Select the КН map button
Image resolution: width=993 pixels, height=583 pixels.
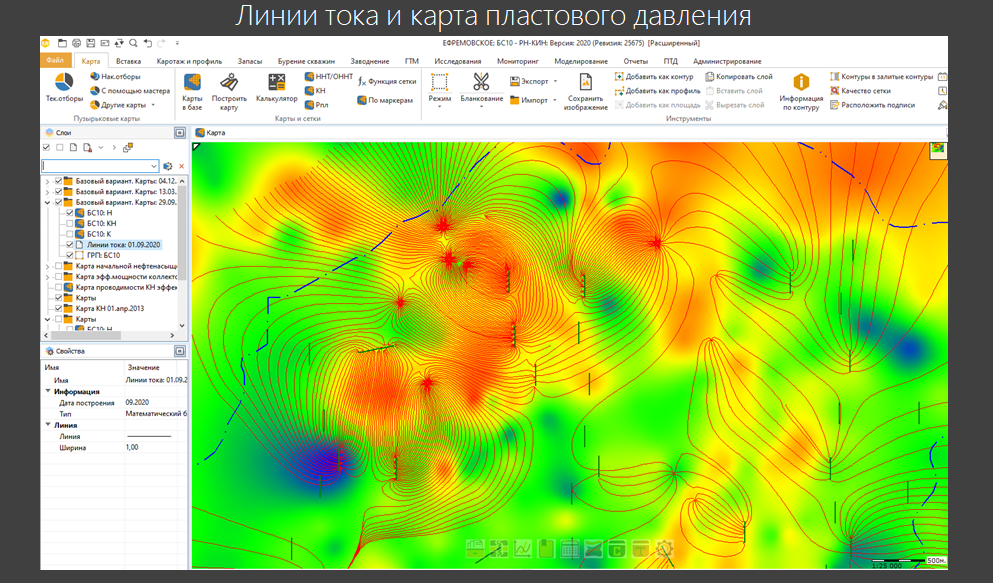point(315,91)
